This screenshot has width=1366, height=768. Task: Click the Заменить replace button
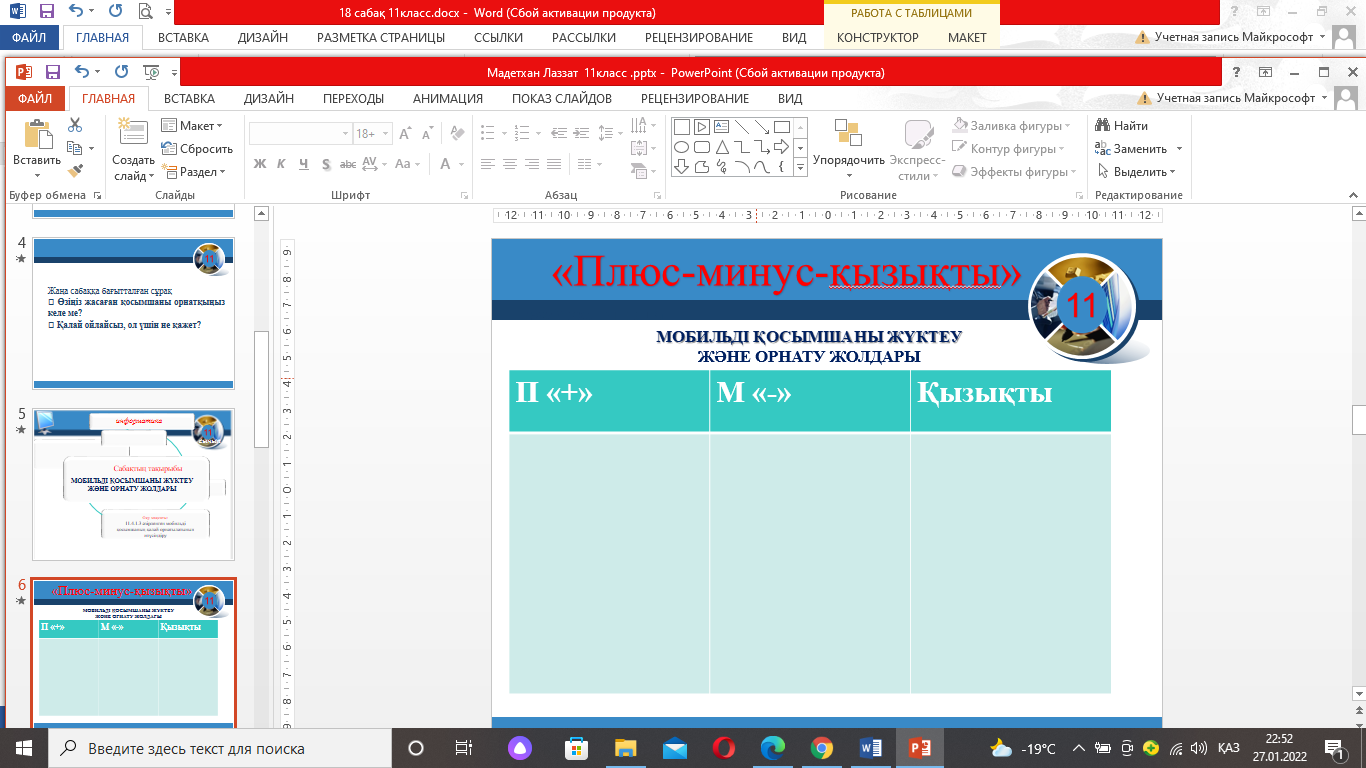[x=1139, y=149]
